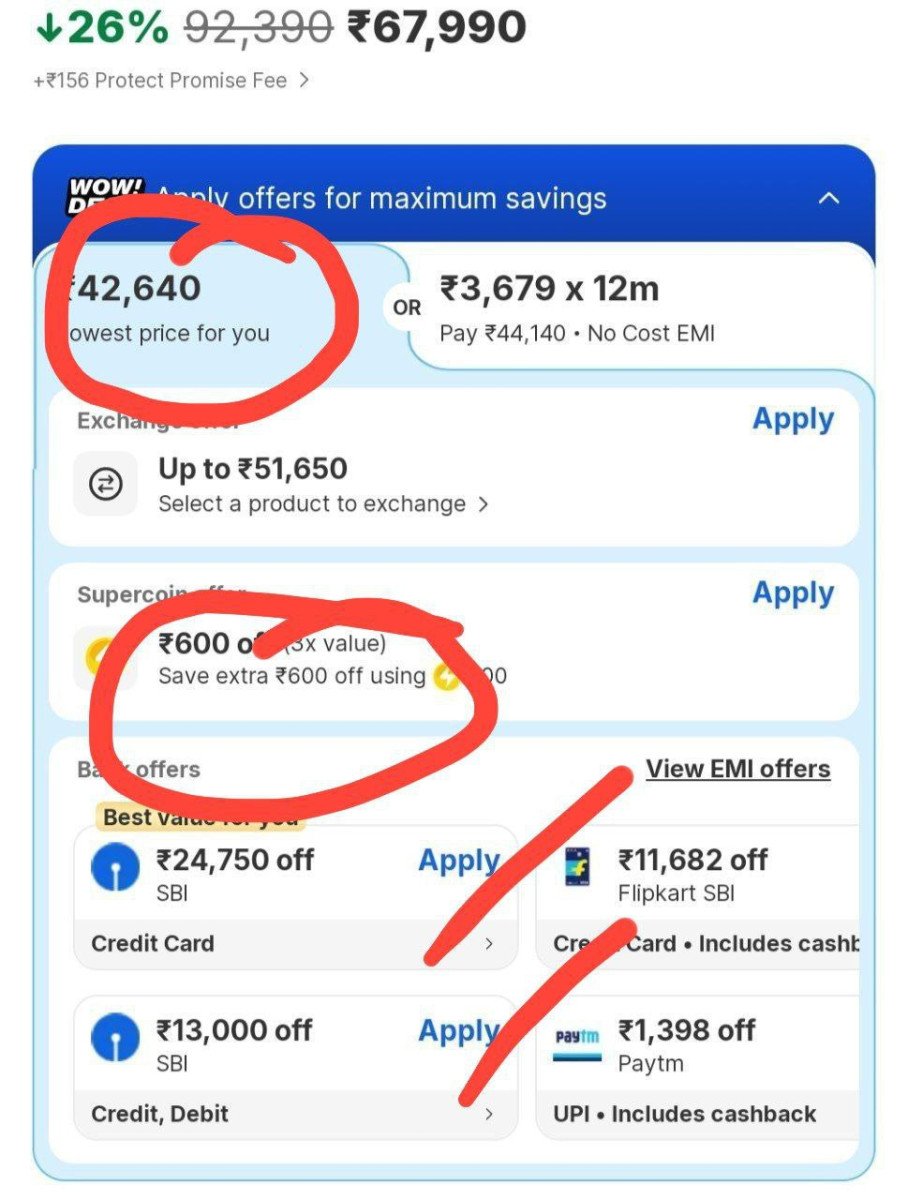Collapse the Apply offers panel
The width and height of the screenshot is (908, 1200).
coord(828,198)
